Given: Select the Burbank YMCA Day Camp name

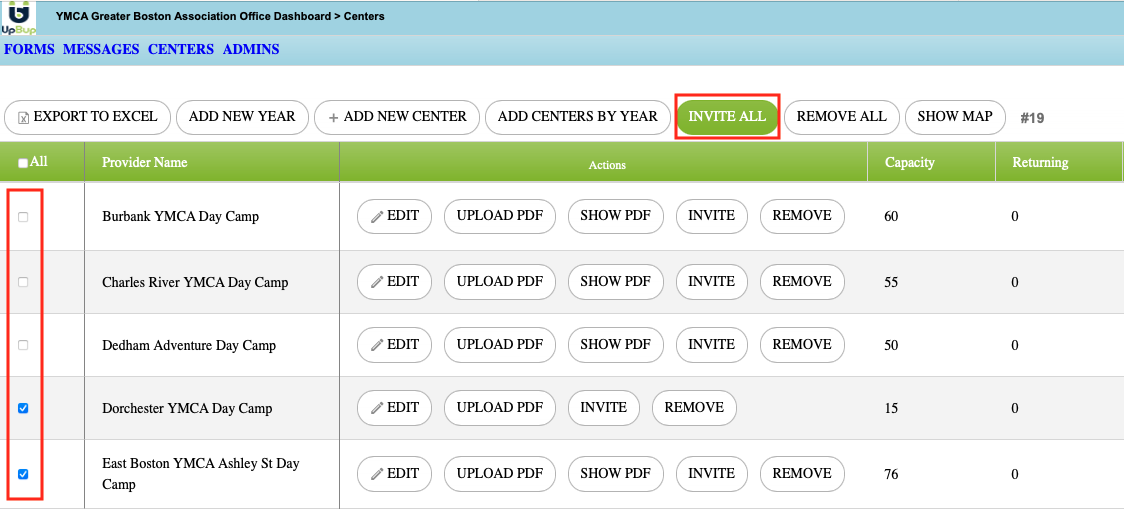Looking at the screenshot, I should [x=181, y=217].
